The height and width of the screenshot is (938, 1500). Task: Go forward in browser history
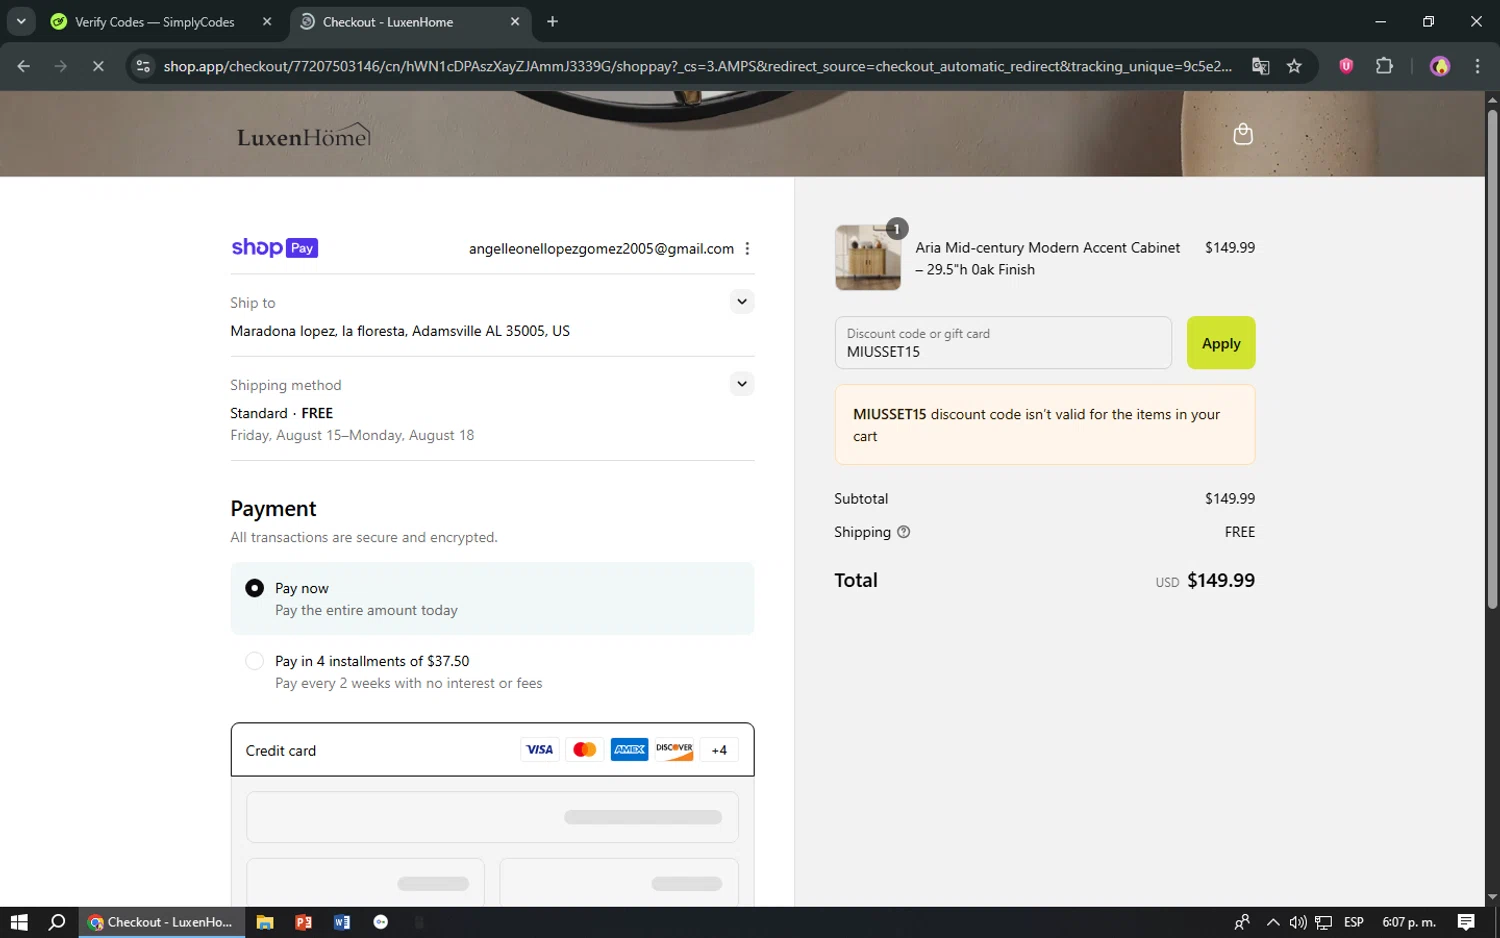pos(61,66)
